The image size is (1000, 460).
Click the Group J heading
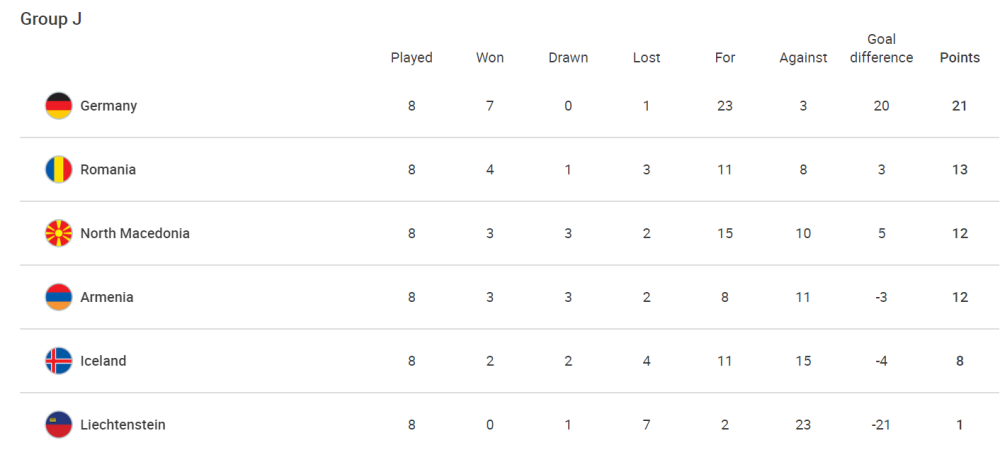click(51, 19)
